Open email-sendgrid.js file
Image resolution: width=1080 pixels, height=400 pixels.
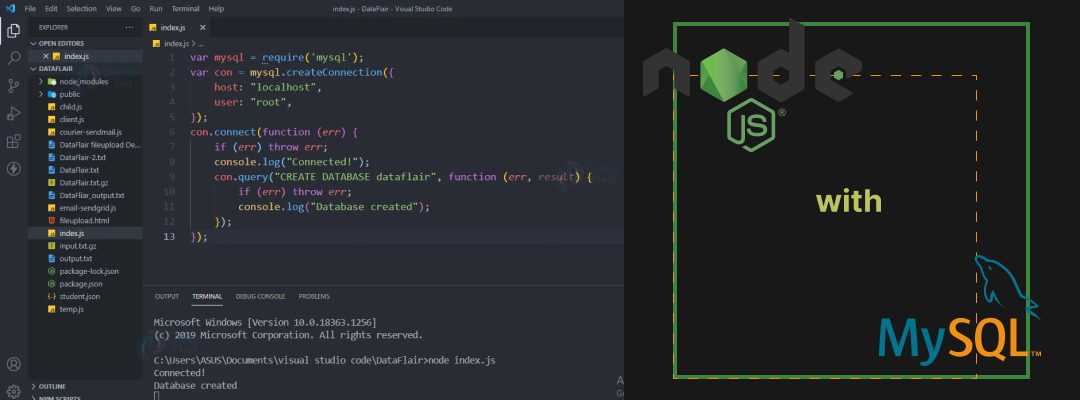[87, 207]
